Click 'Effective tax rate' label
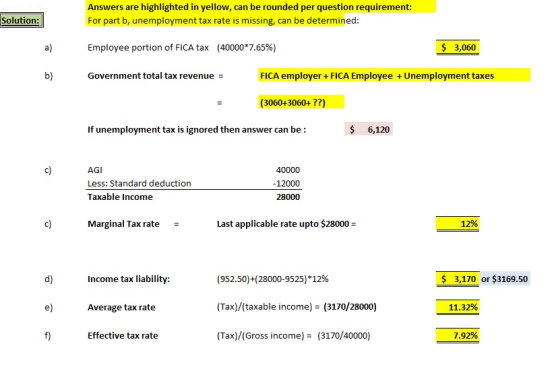 pyautogui.click(x=123, y=336)
